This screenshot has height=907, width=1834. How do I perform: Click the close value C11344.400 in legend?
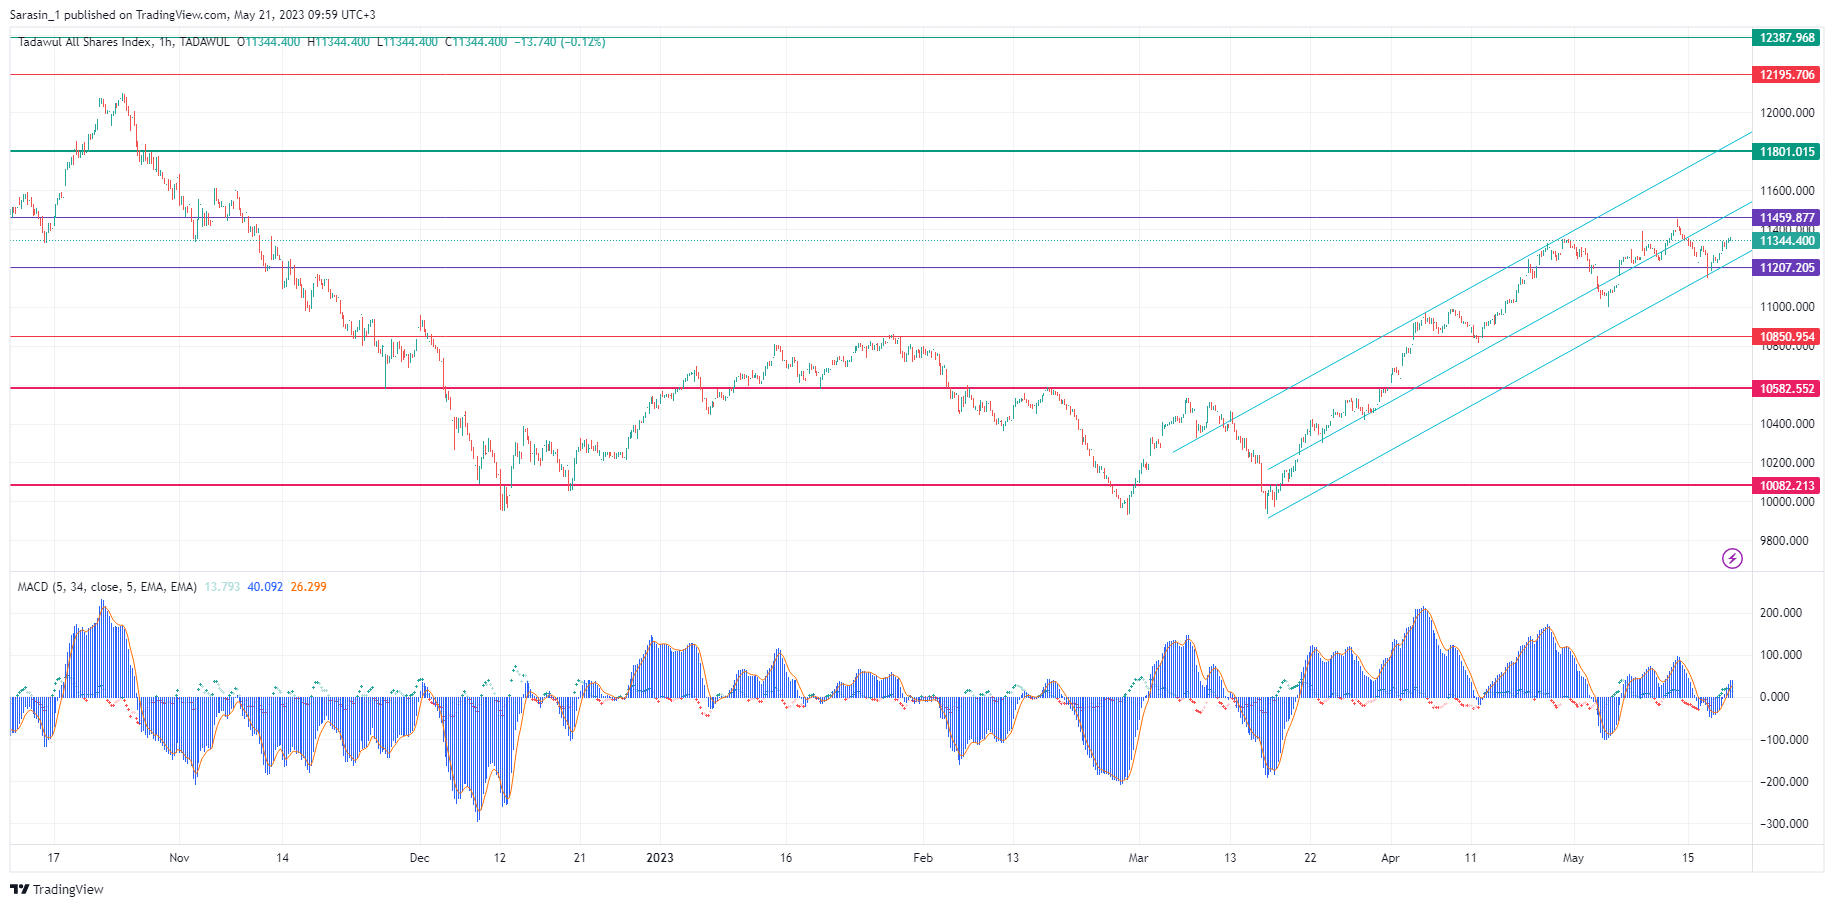[x=476, y=42]
